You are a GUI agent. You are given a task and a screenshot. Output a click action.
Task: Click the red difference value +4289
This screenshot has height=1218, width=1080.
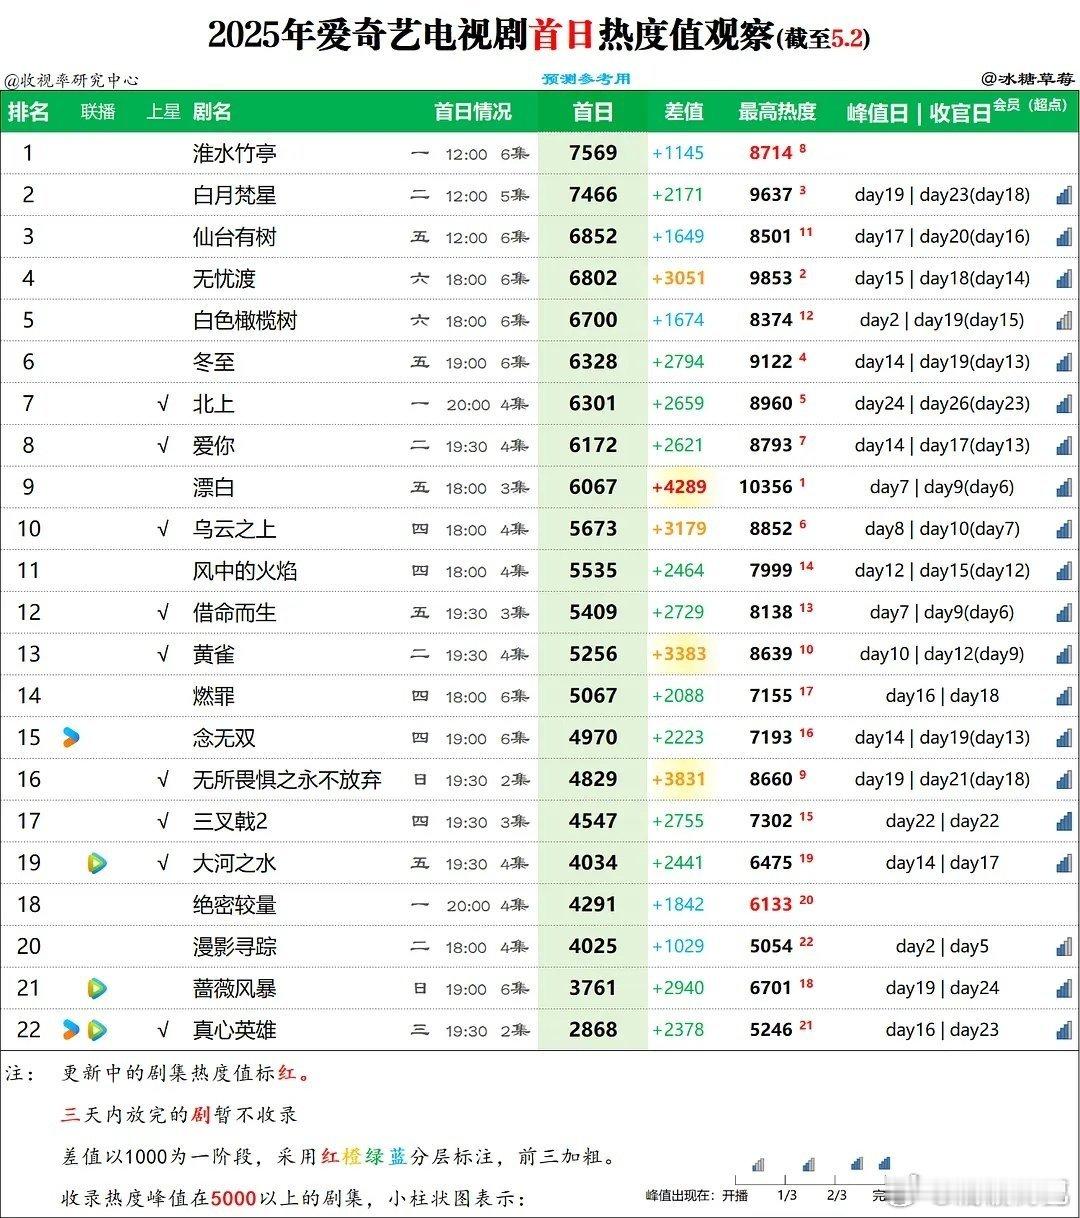(679, 487)
